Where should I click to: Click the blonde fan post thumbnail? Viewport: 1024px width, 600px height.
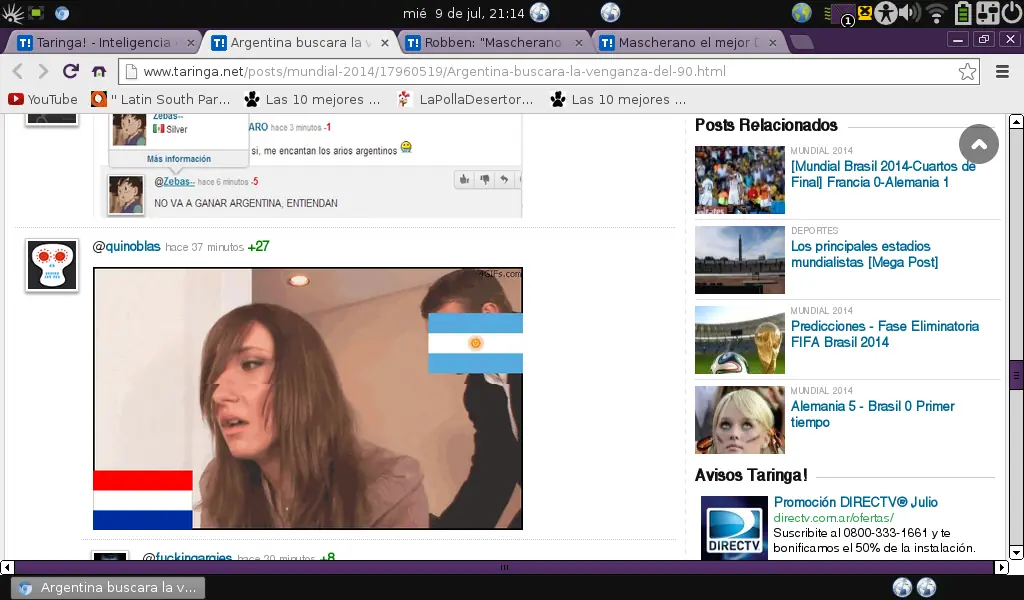(x=740, y=420)
